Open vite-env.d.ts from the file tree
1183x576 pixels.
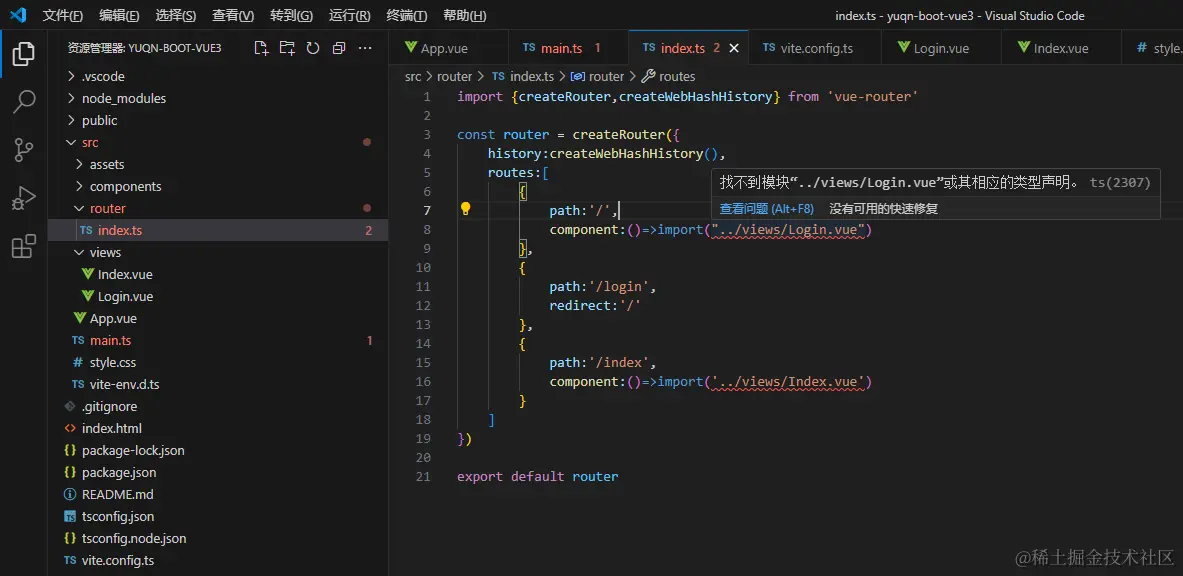pos(218,384)
